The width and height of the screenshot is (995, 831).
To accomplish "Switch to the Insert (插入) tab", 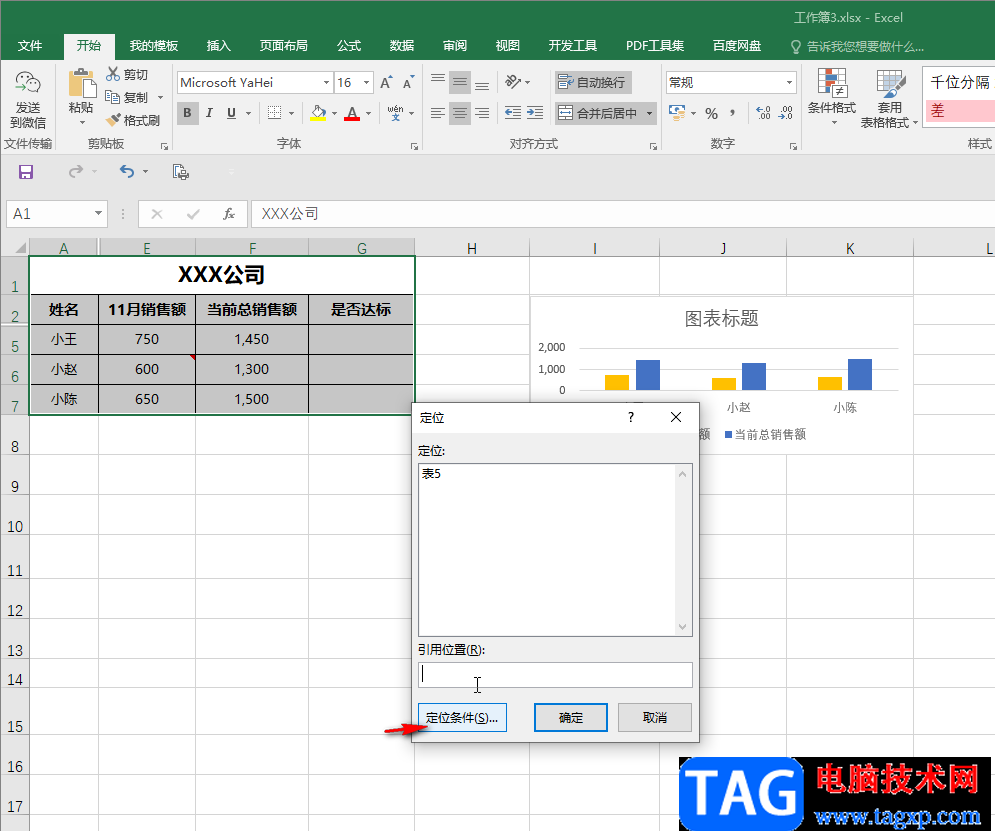I will pos(218,46).
